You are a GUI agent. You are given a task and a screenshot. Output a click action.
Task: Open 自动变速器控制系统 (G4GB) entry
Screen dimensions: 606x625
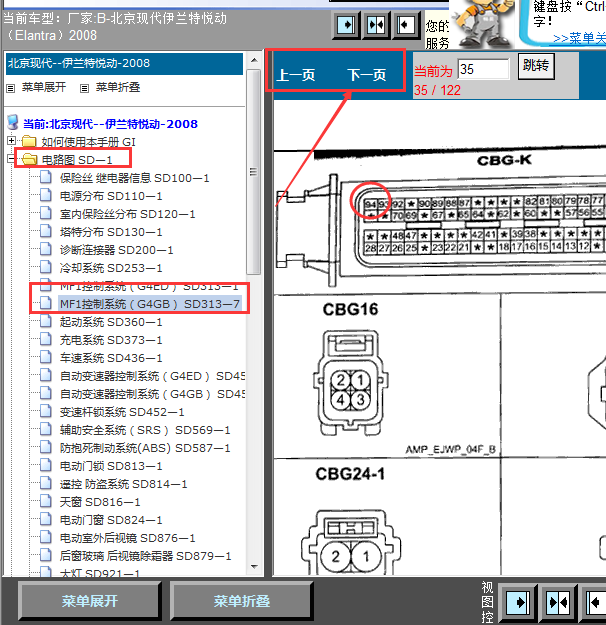click(x=153, y=394)
